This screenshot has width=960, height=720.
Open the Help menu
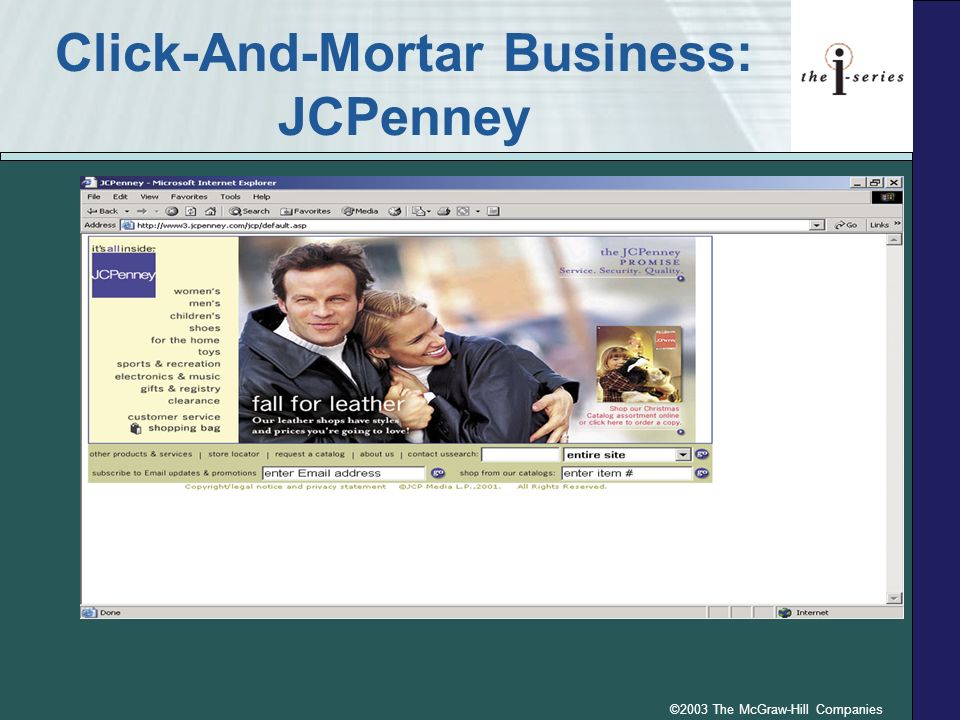click(x=261, y=197)
